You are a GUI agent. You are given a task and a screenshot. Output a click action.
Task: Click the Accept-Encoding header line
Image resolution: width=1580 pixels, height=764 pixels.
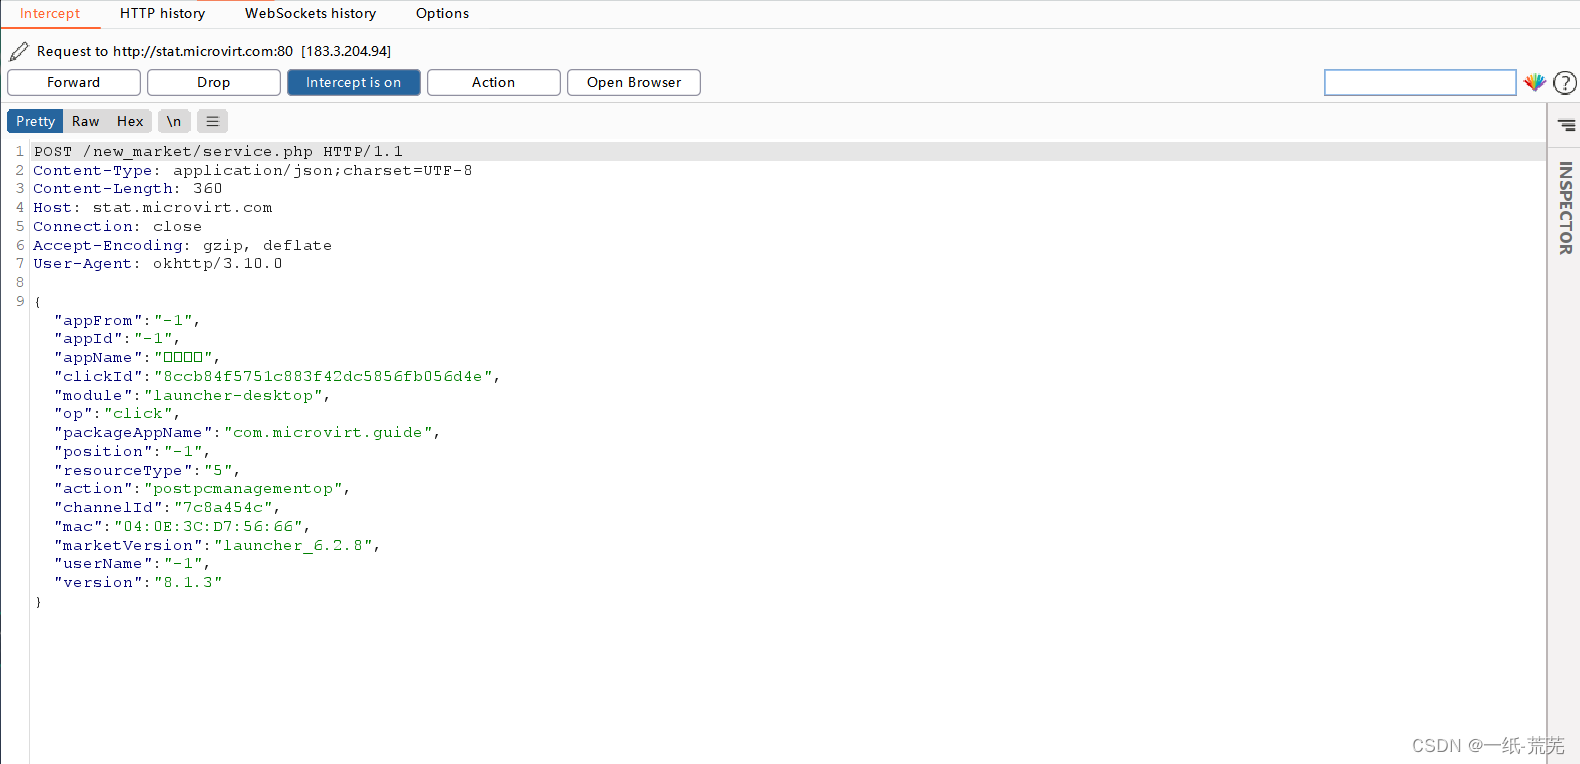click(x=182, y=246)
